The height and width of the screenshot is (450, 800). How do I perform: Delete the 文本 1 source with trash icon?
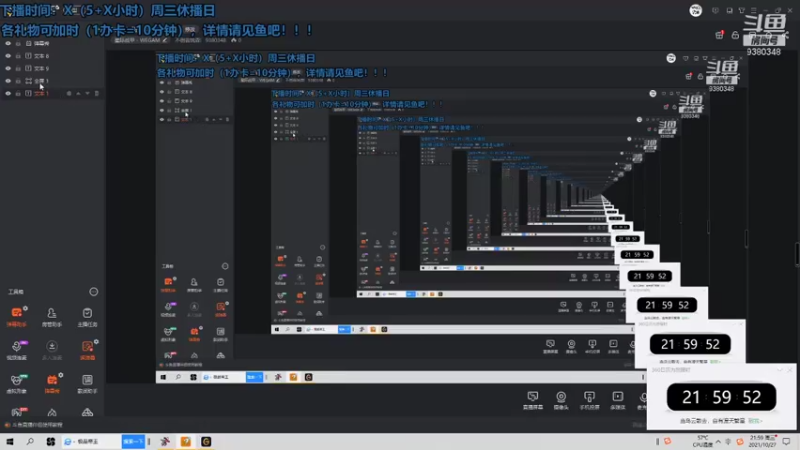[x=96, y=93]
